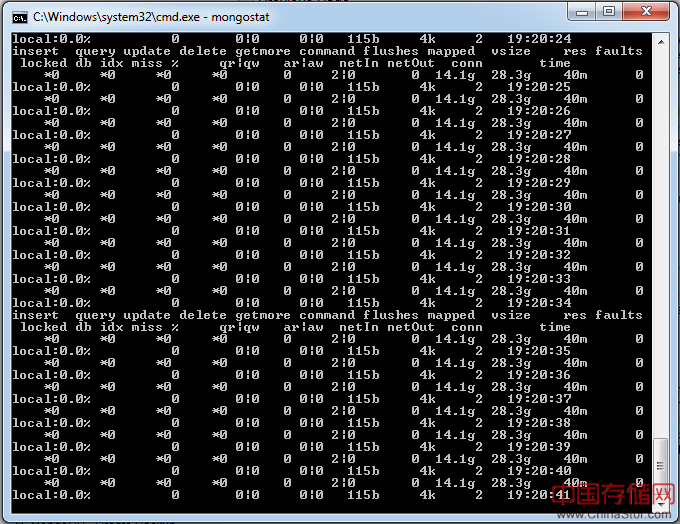Click the top 'faults' column header

click(x=618, y=51)
